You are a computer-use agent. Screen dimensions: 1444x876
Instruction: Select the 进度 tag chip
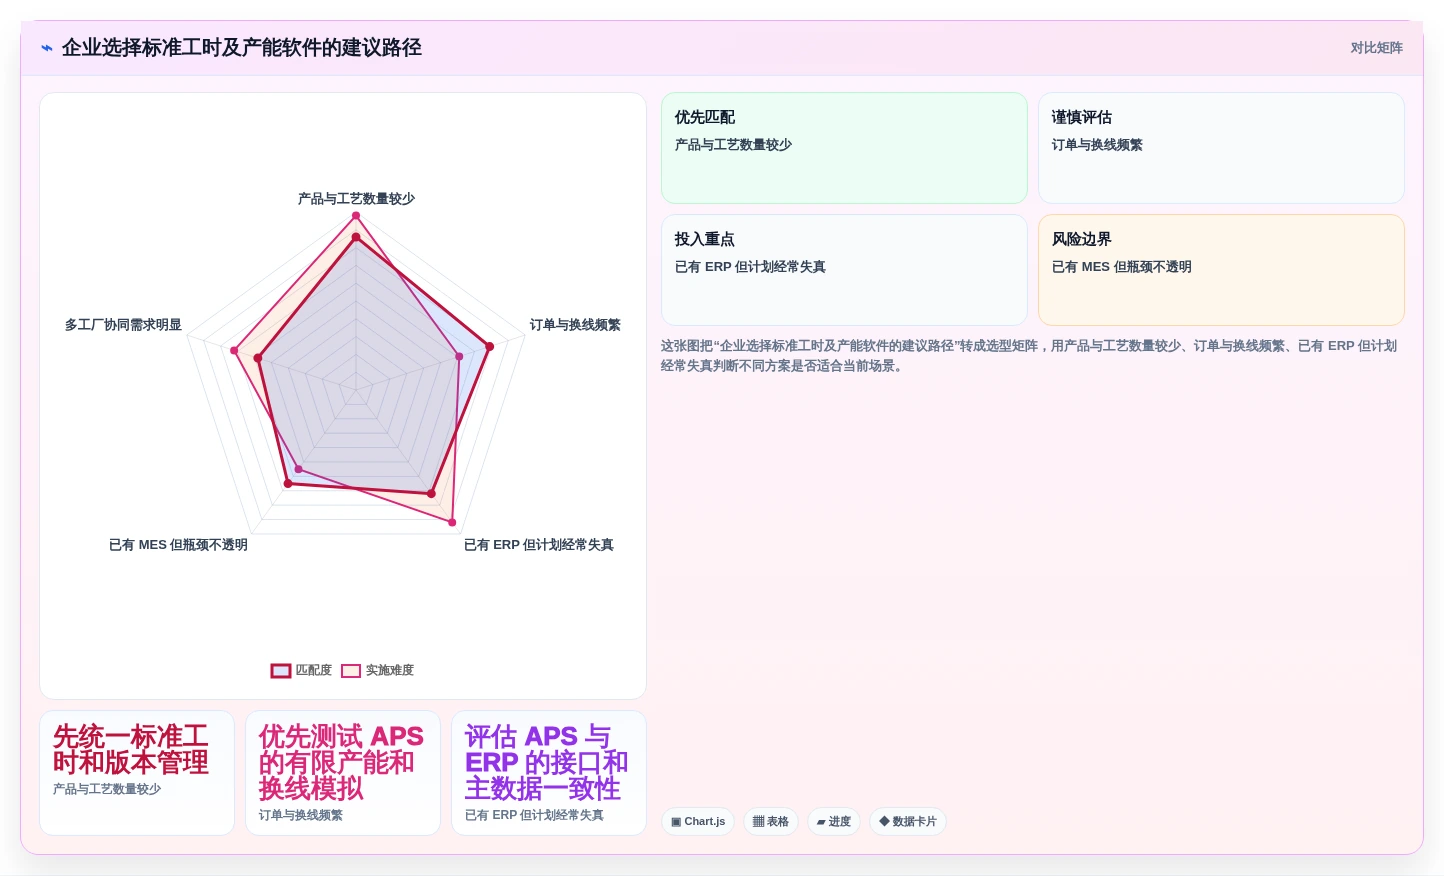834,822
